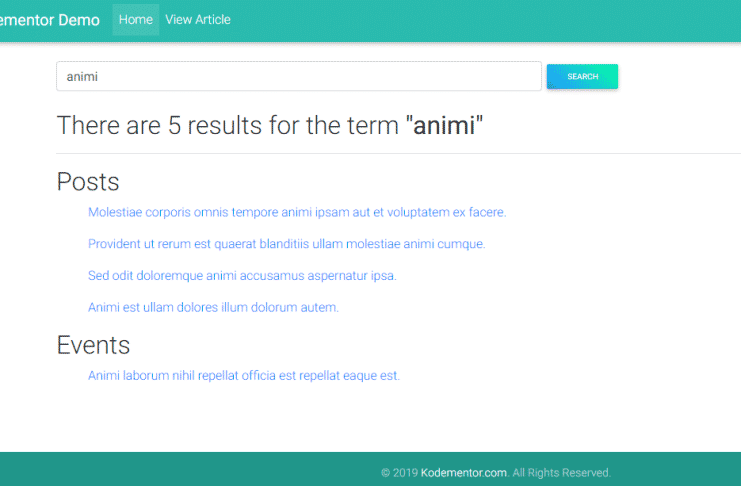Open post "Molestiae corporis omnis tempore animi"
741x486 pixels.
297,212
